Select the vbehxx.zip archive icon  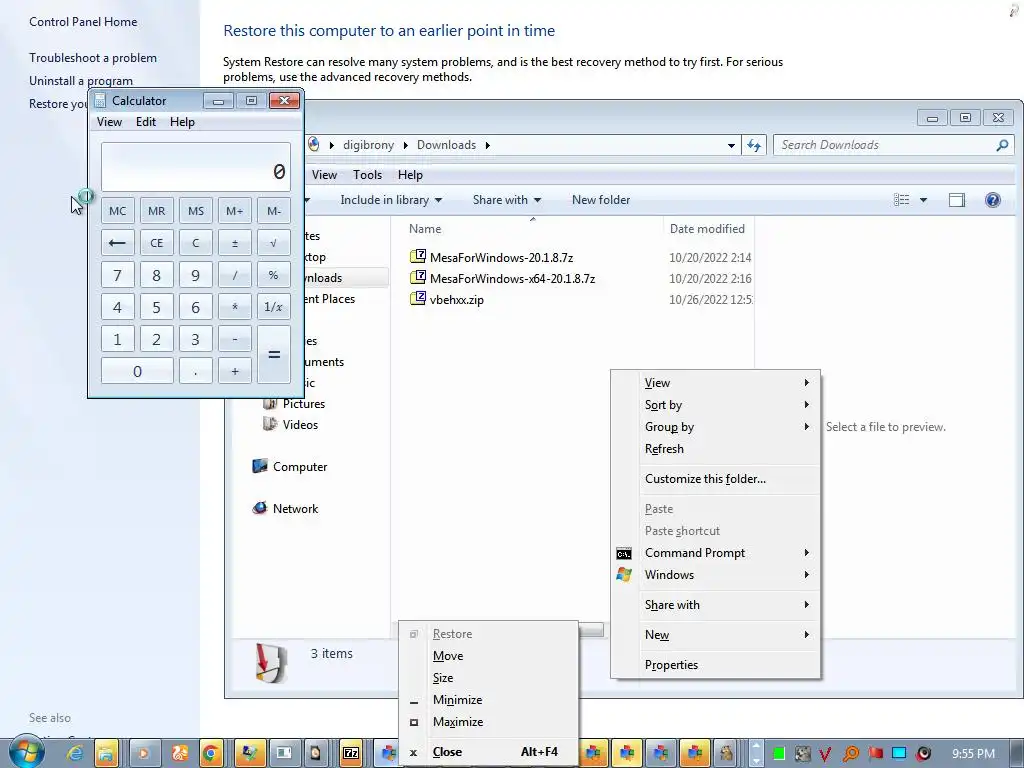418,299
